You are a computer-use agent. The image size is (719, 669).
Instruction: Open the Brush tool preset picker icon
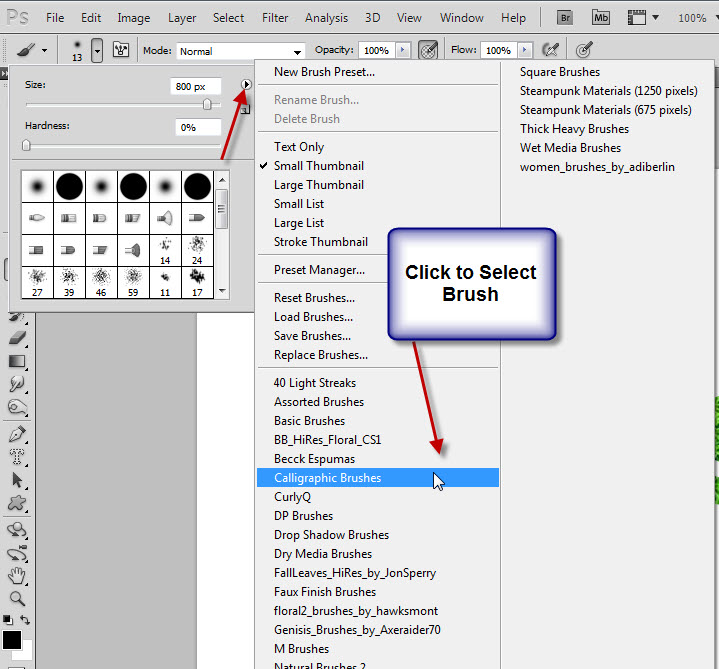[x=31, y=50]
